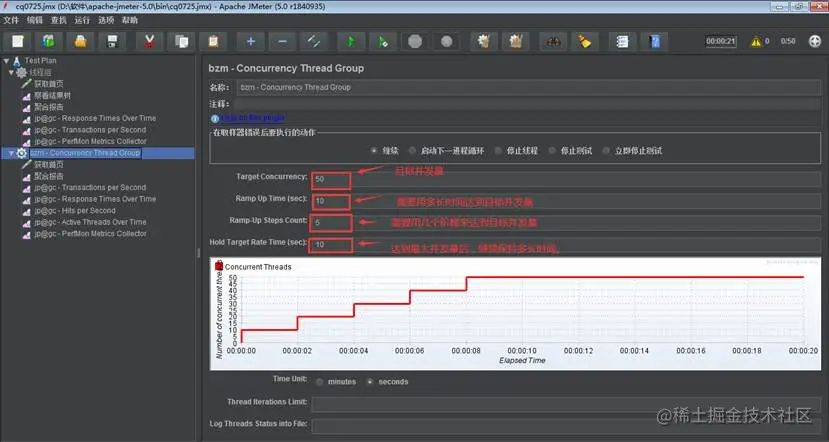This screenshot has height=442, width=829.
Task: Open the 编辑 menu
Action: pyautogui.click(x=35, y=20)
